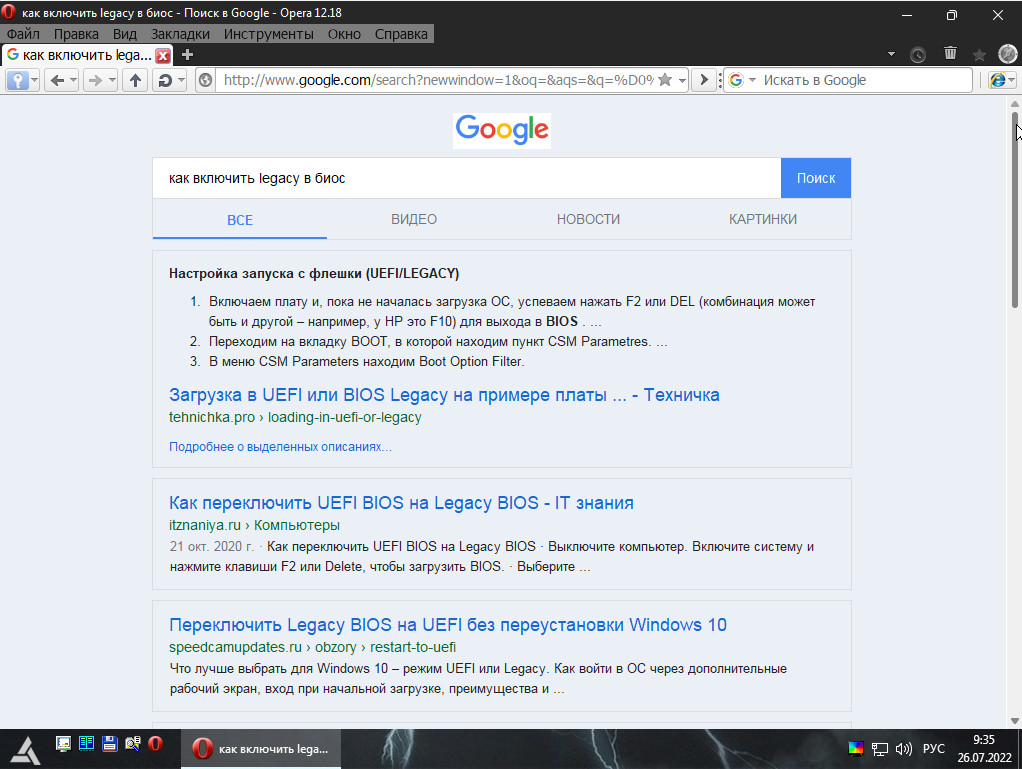
Task: Open the Закладки menu
Action: coord(181,34)
